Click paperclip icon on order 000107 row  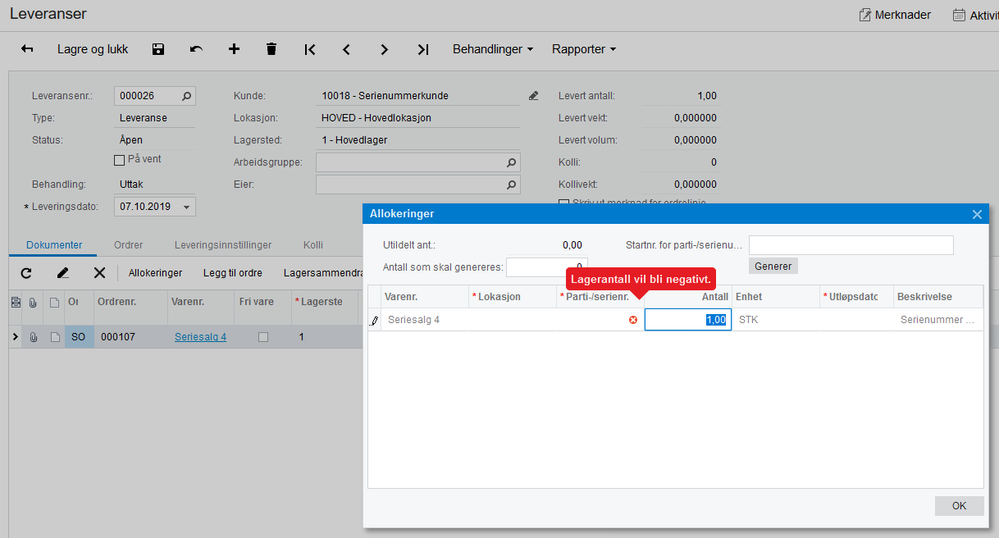tap(33, 337)
